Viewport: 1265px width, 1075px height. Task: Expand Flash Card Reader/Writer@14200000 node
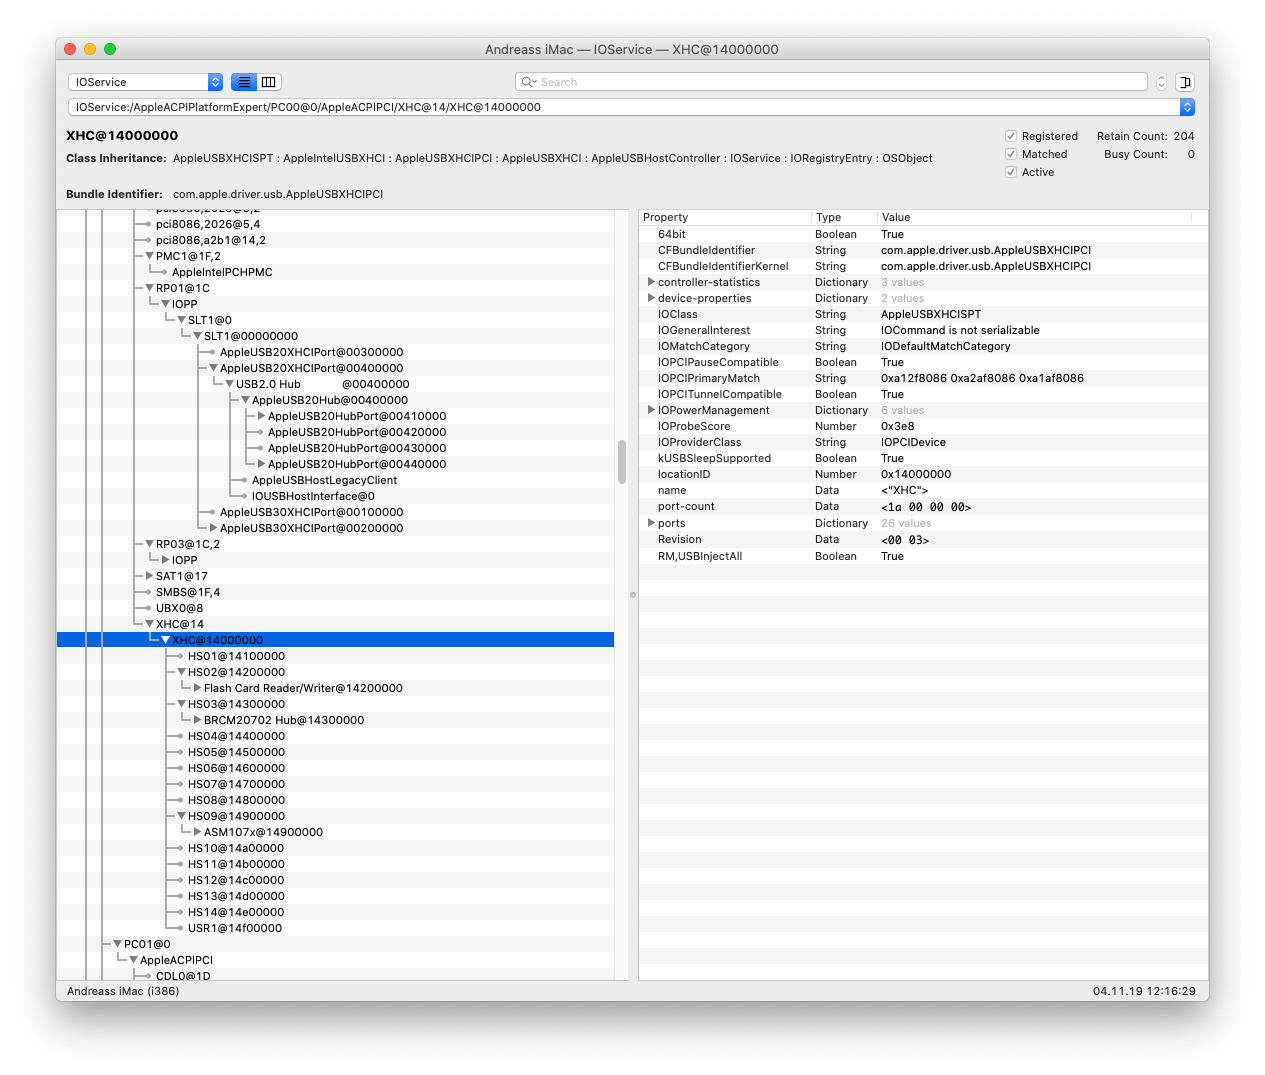tap(198, 688)
